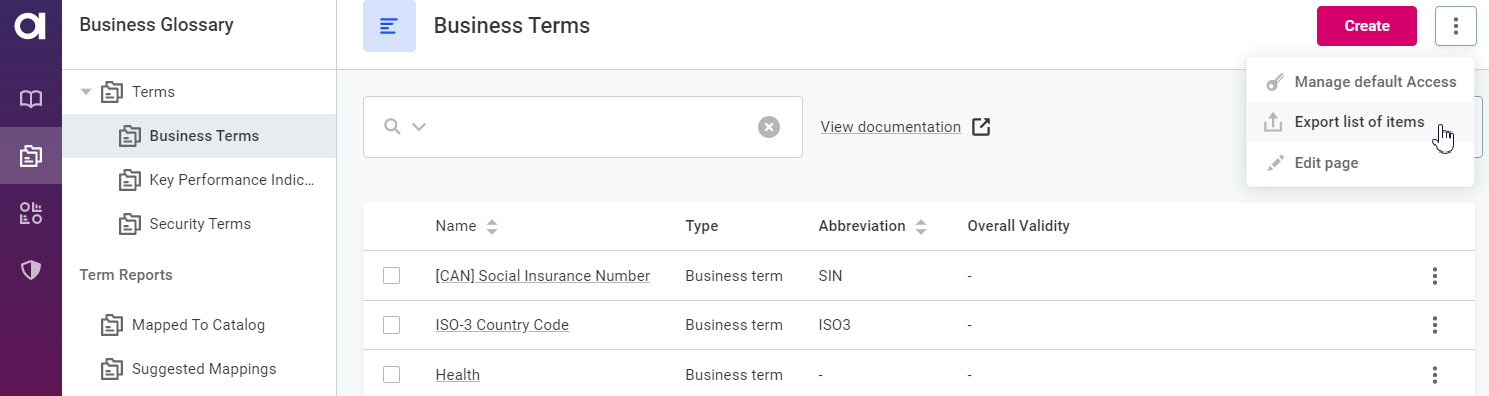Open row options for ISO-3 Country Code
The image size is (1489, 396).
point(1435,325)
